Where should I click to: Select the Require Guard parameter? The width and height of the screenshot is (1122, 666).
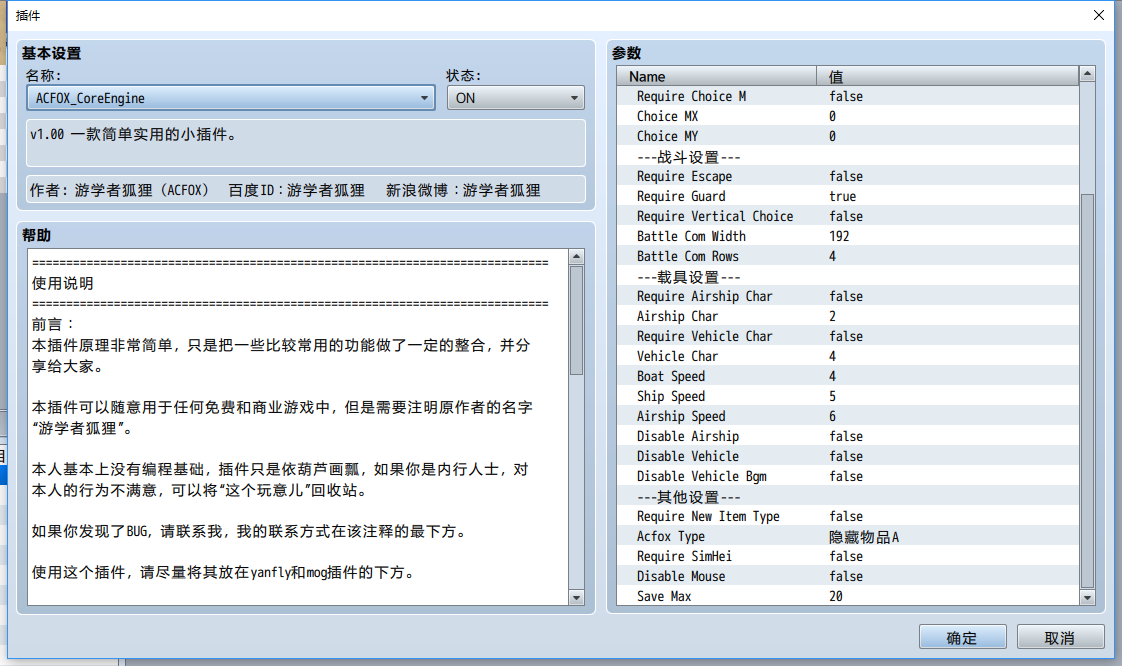848,196
